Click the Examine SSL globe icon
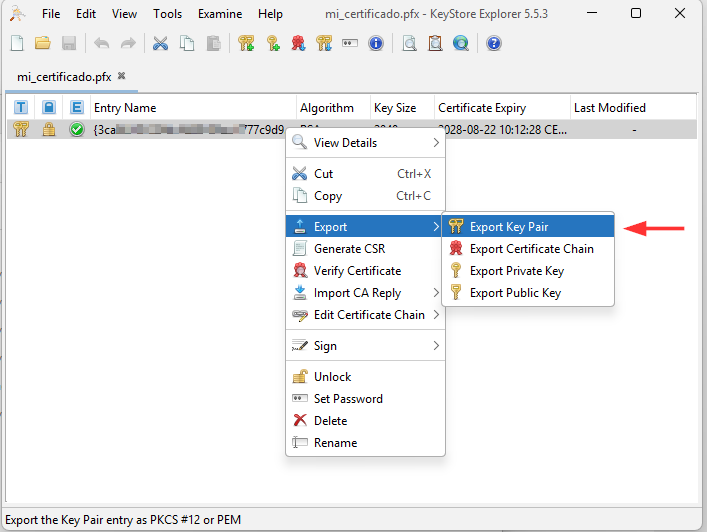This screenshot has width=707, height=532. click(461, 43)
